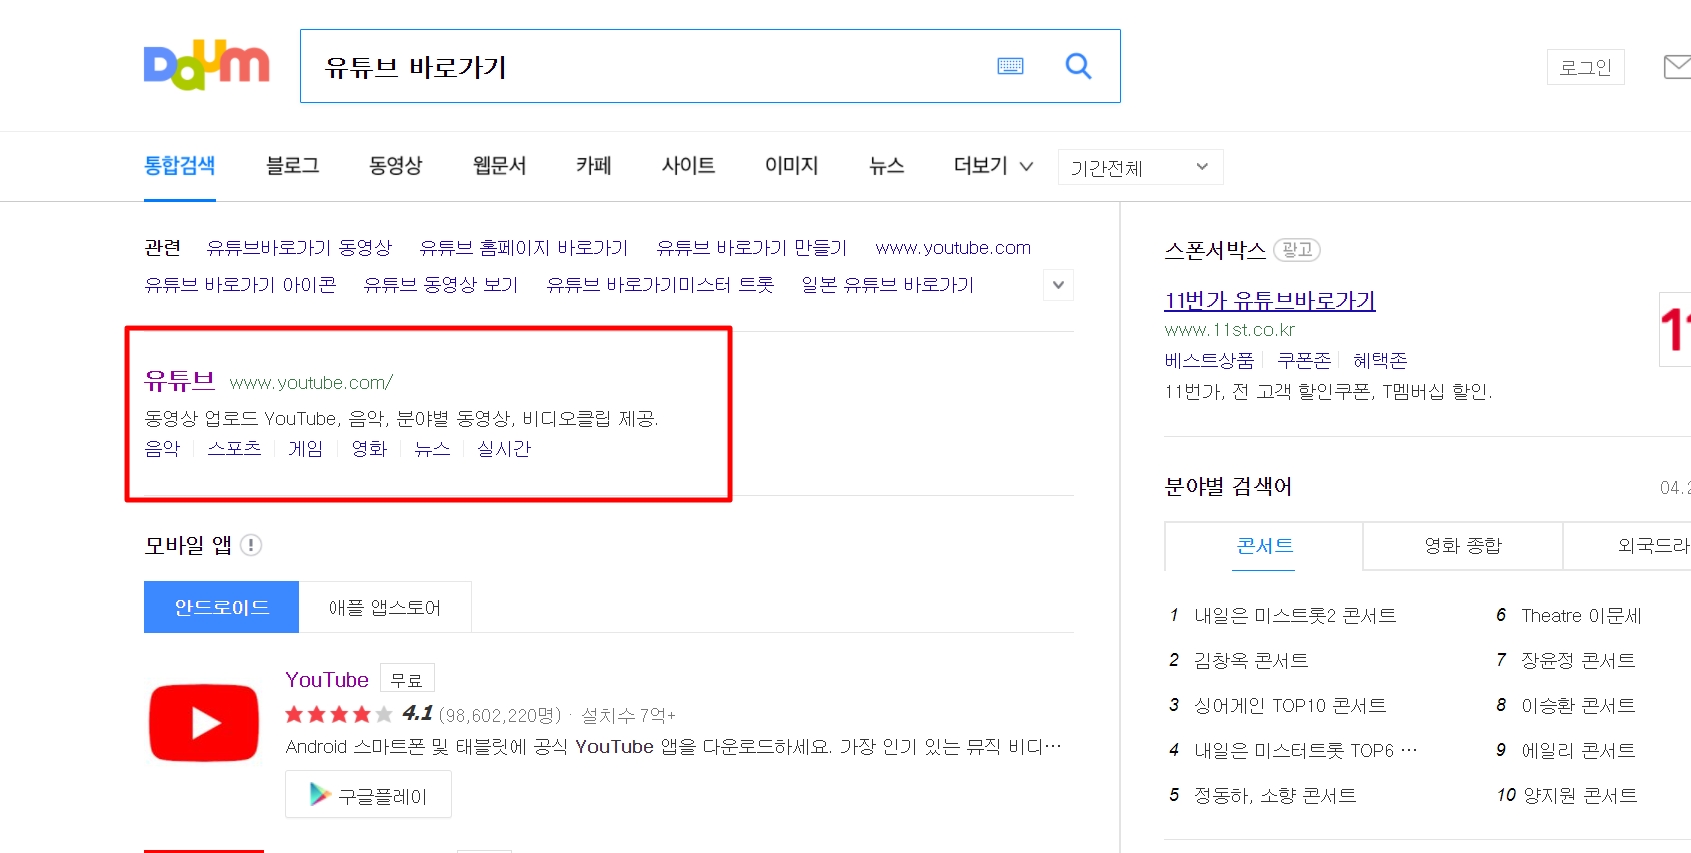
Task: Open the 베스트상품 ad sublink
Action: point(1209,361)
